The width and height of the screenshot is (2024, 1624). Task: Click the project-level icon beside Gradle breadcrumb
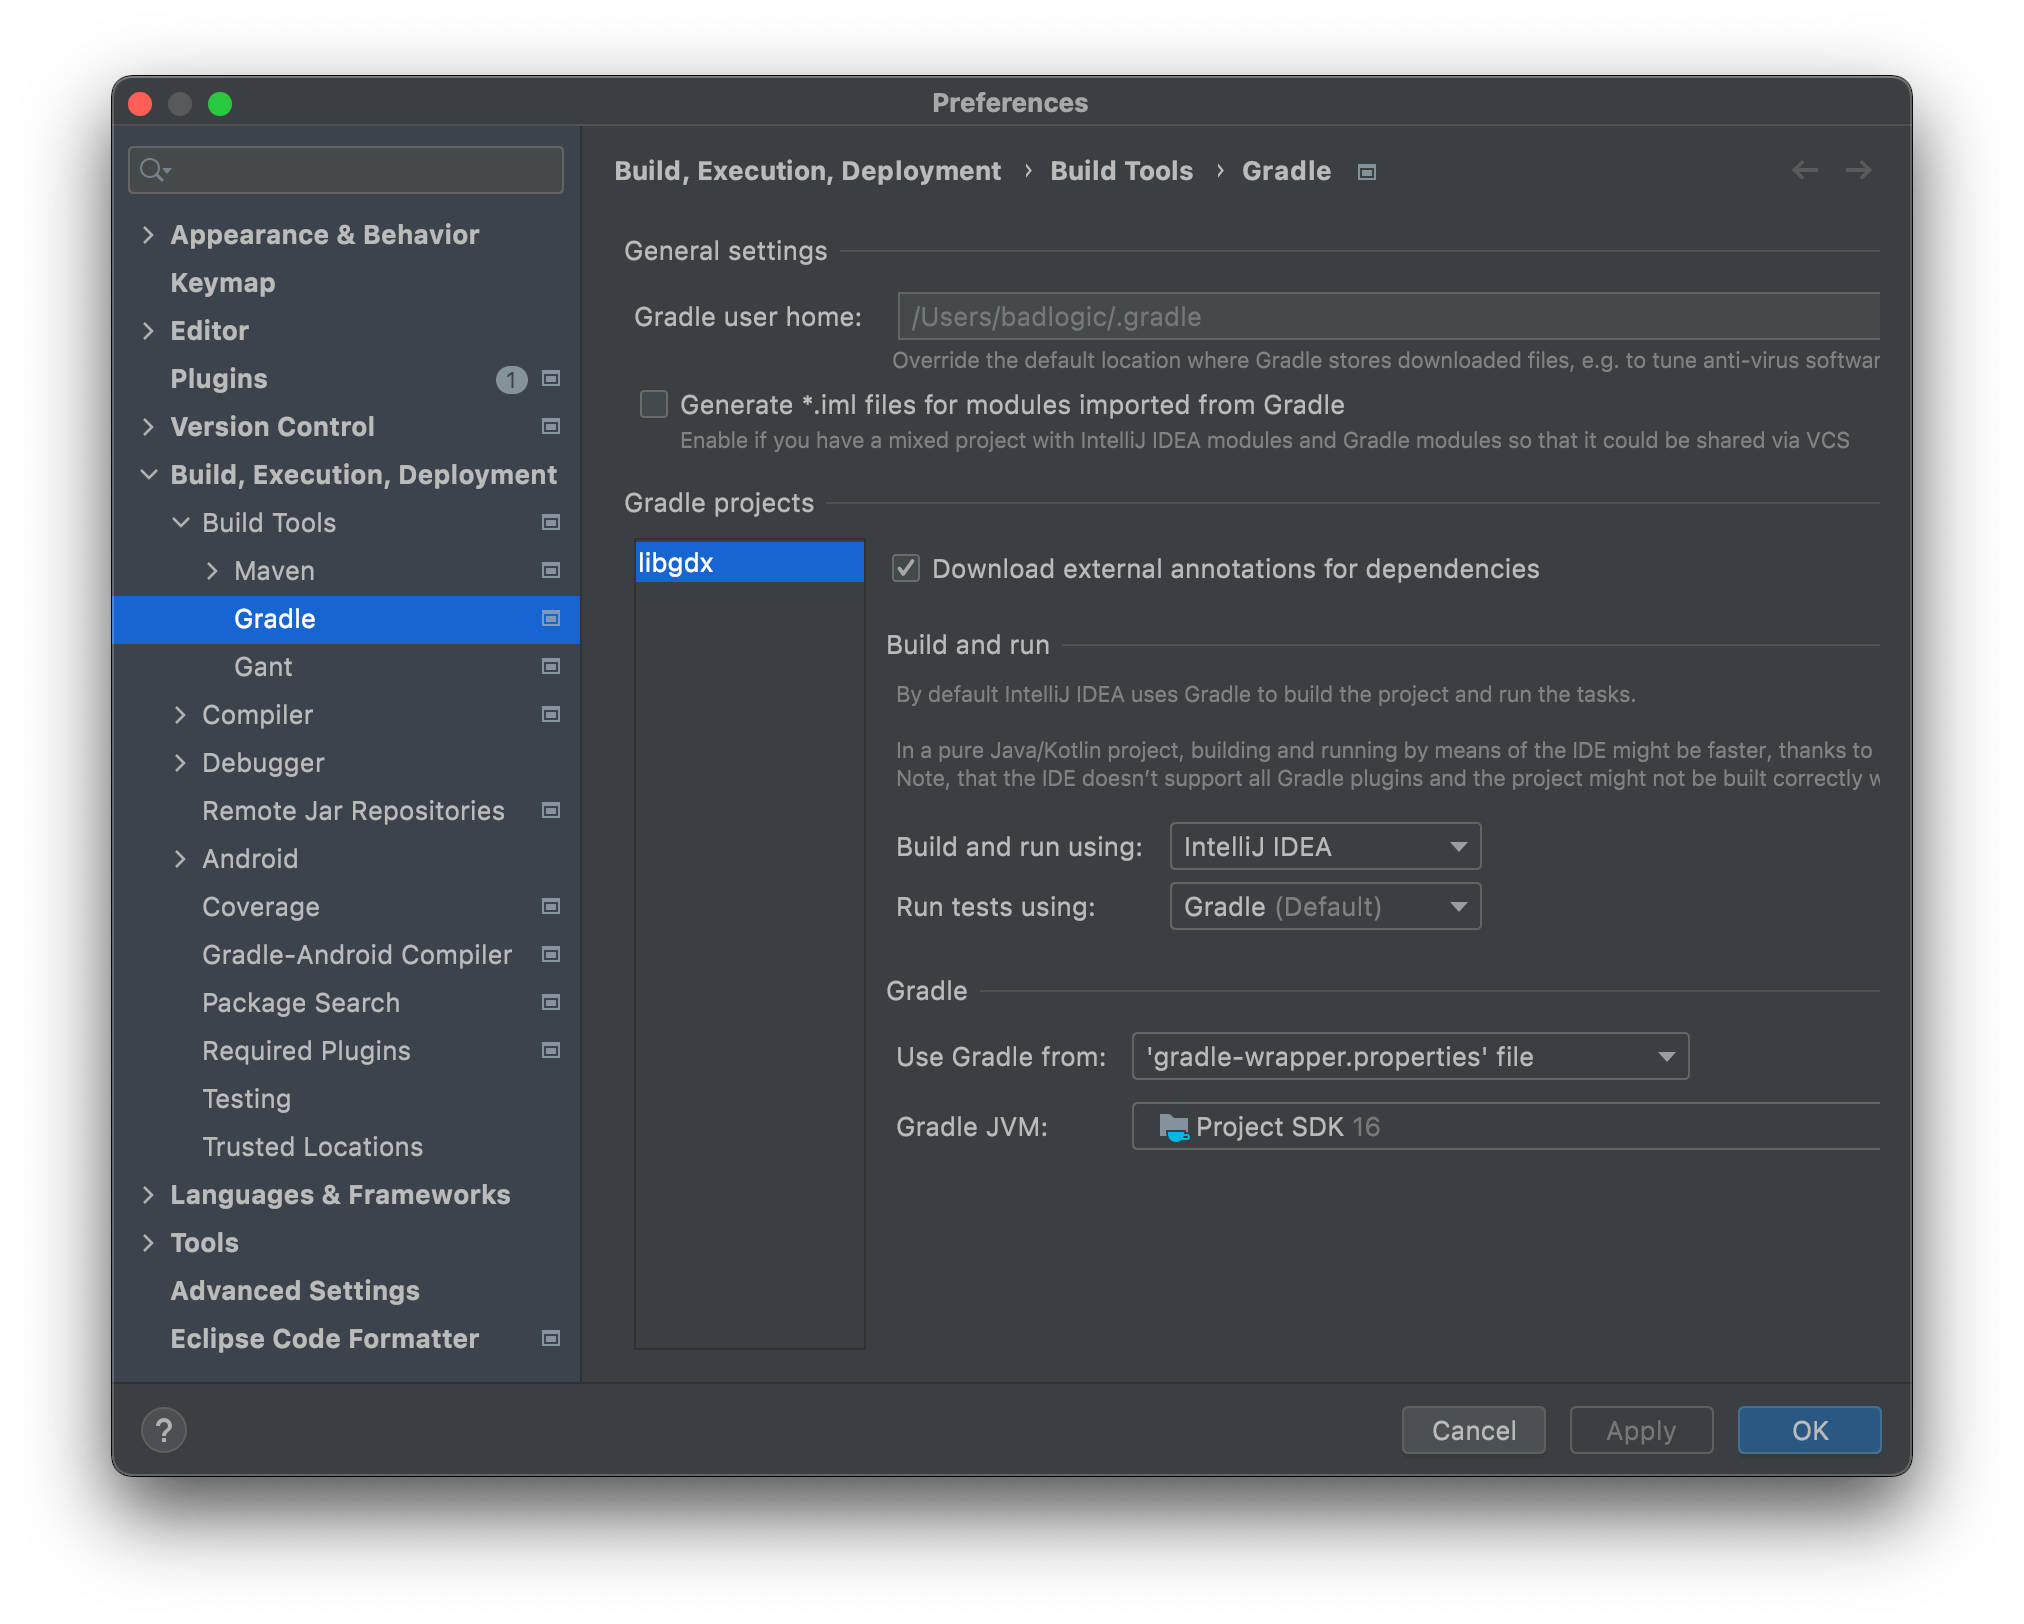tap(1366, 172)
